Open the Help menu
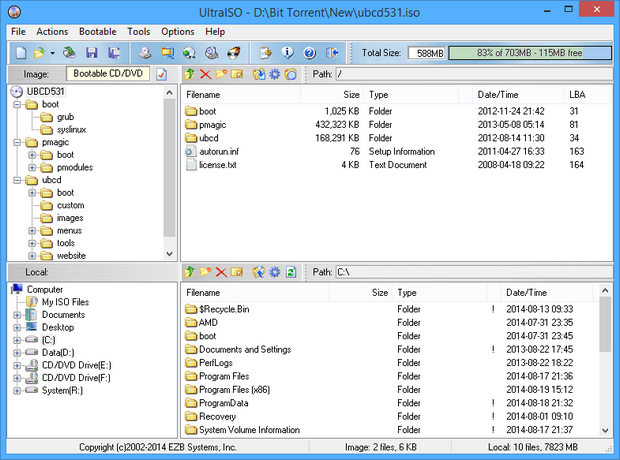The width and height of the screenshot is (620, 460). [215, 32]
